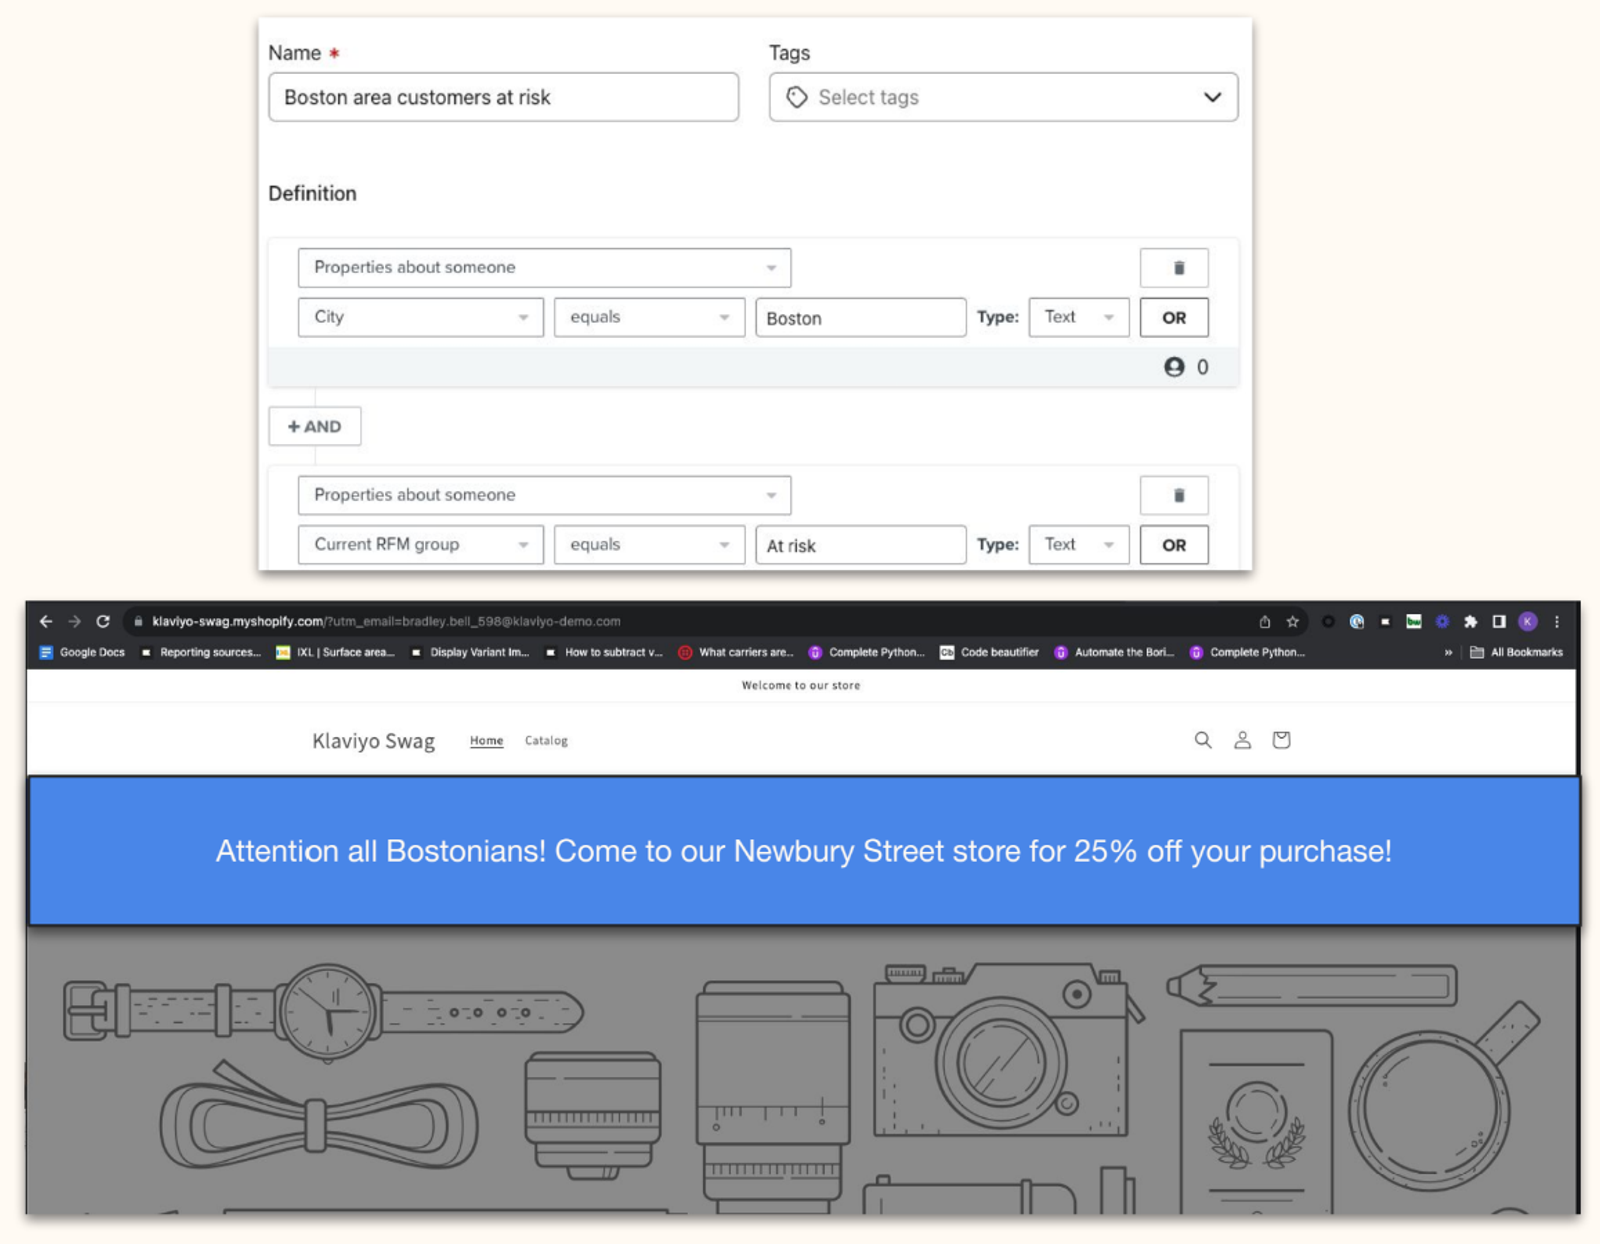Open the store account login icon
Viewport: 1600px width, 1244px height.
point(1242,740)
